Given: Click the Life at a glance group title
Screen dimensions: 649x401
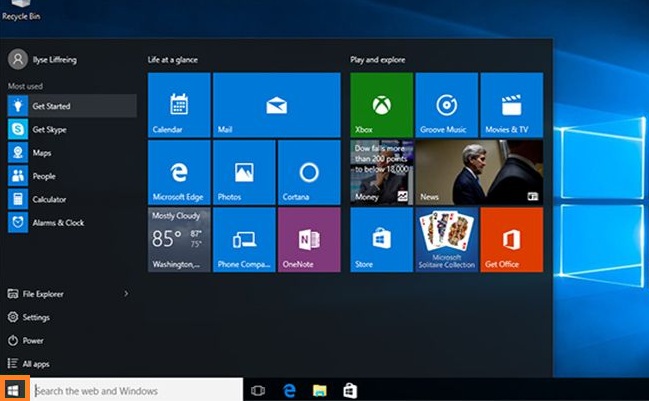Looking at the screenshot, I should (173, 60).
